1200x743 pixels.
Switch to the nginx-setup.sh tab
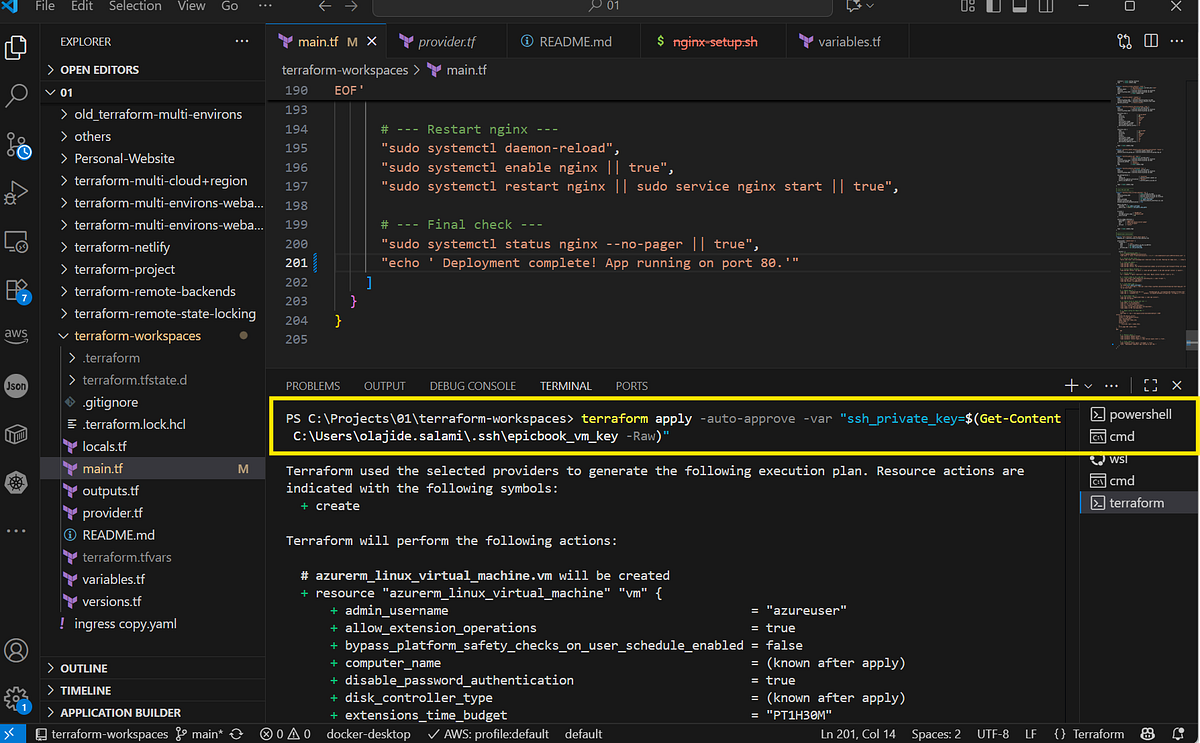(712, 41)
